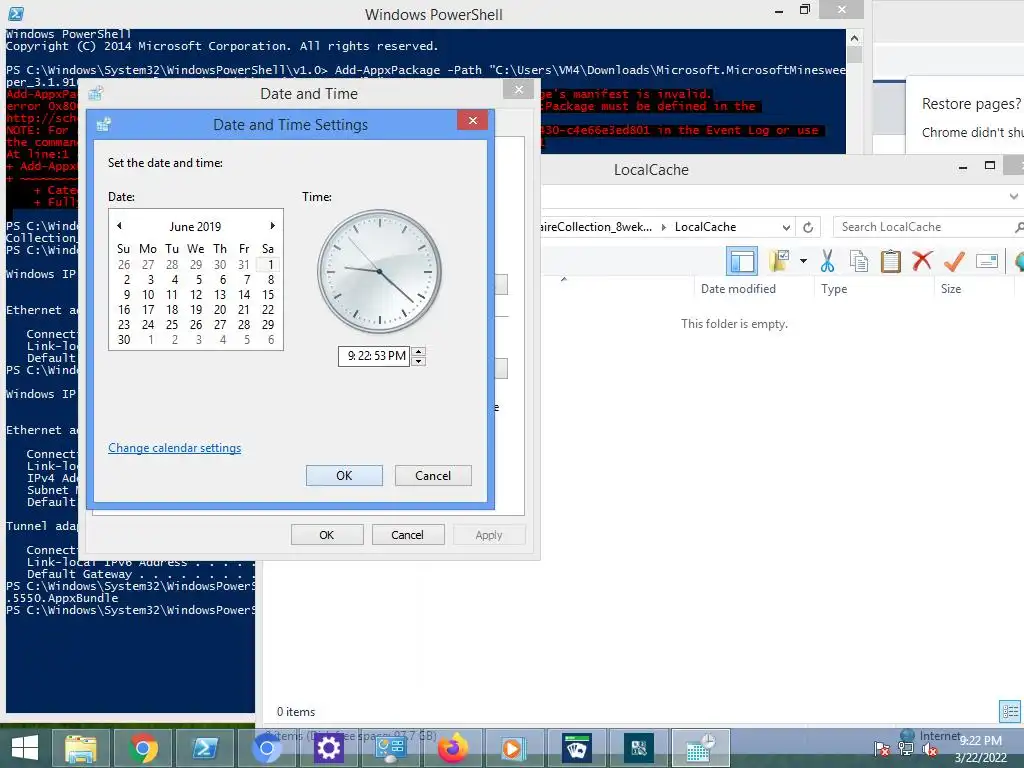The width and height of the screenshot is (1024, 768).
Task: Sort by Size column header
Action: click(950, 289)
